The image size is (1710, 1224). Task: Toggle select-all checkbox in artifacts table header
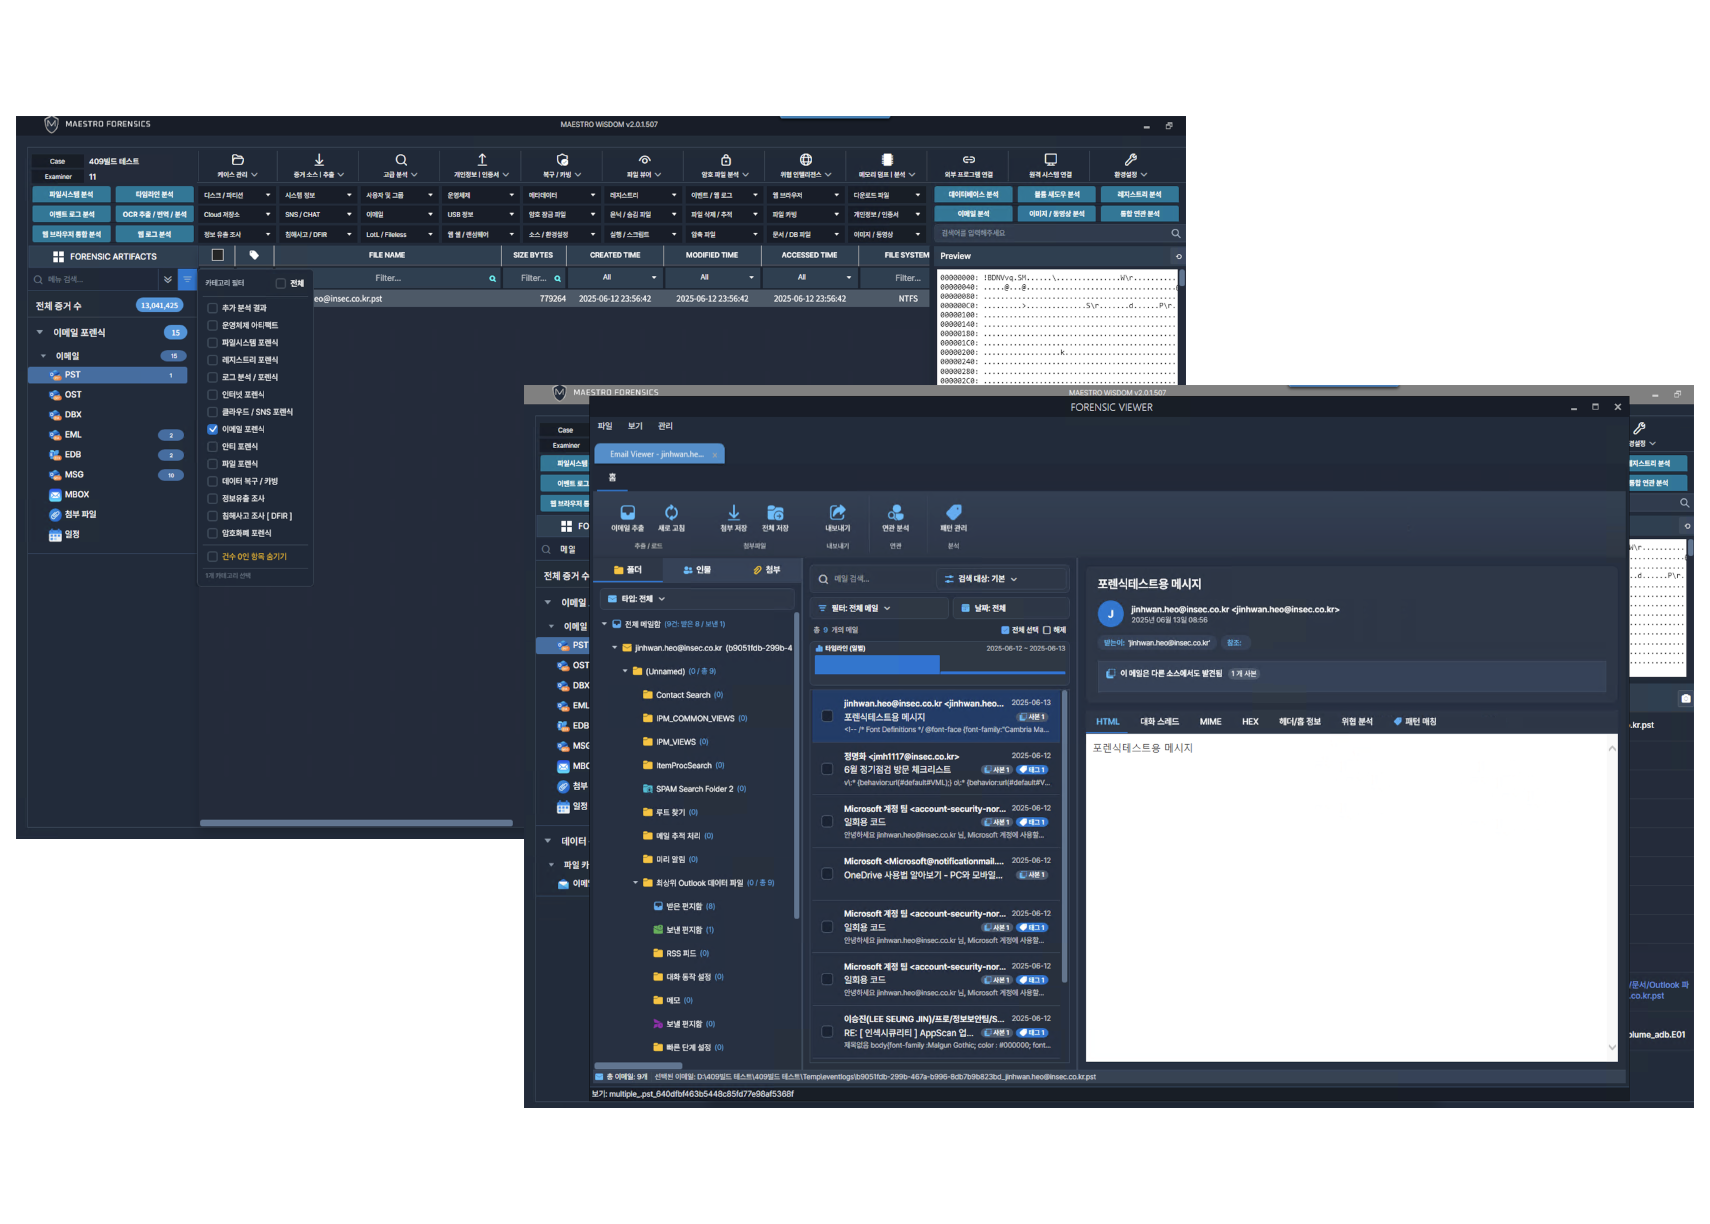[x=217, y=255]
